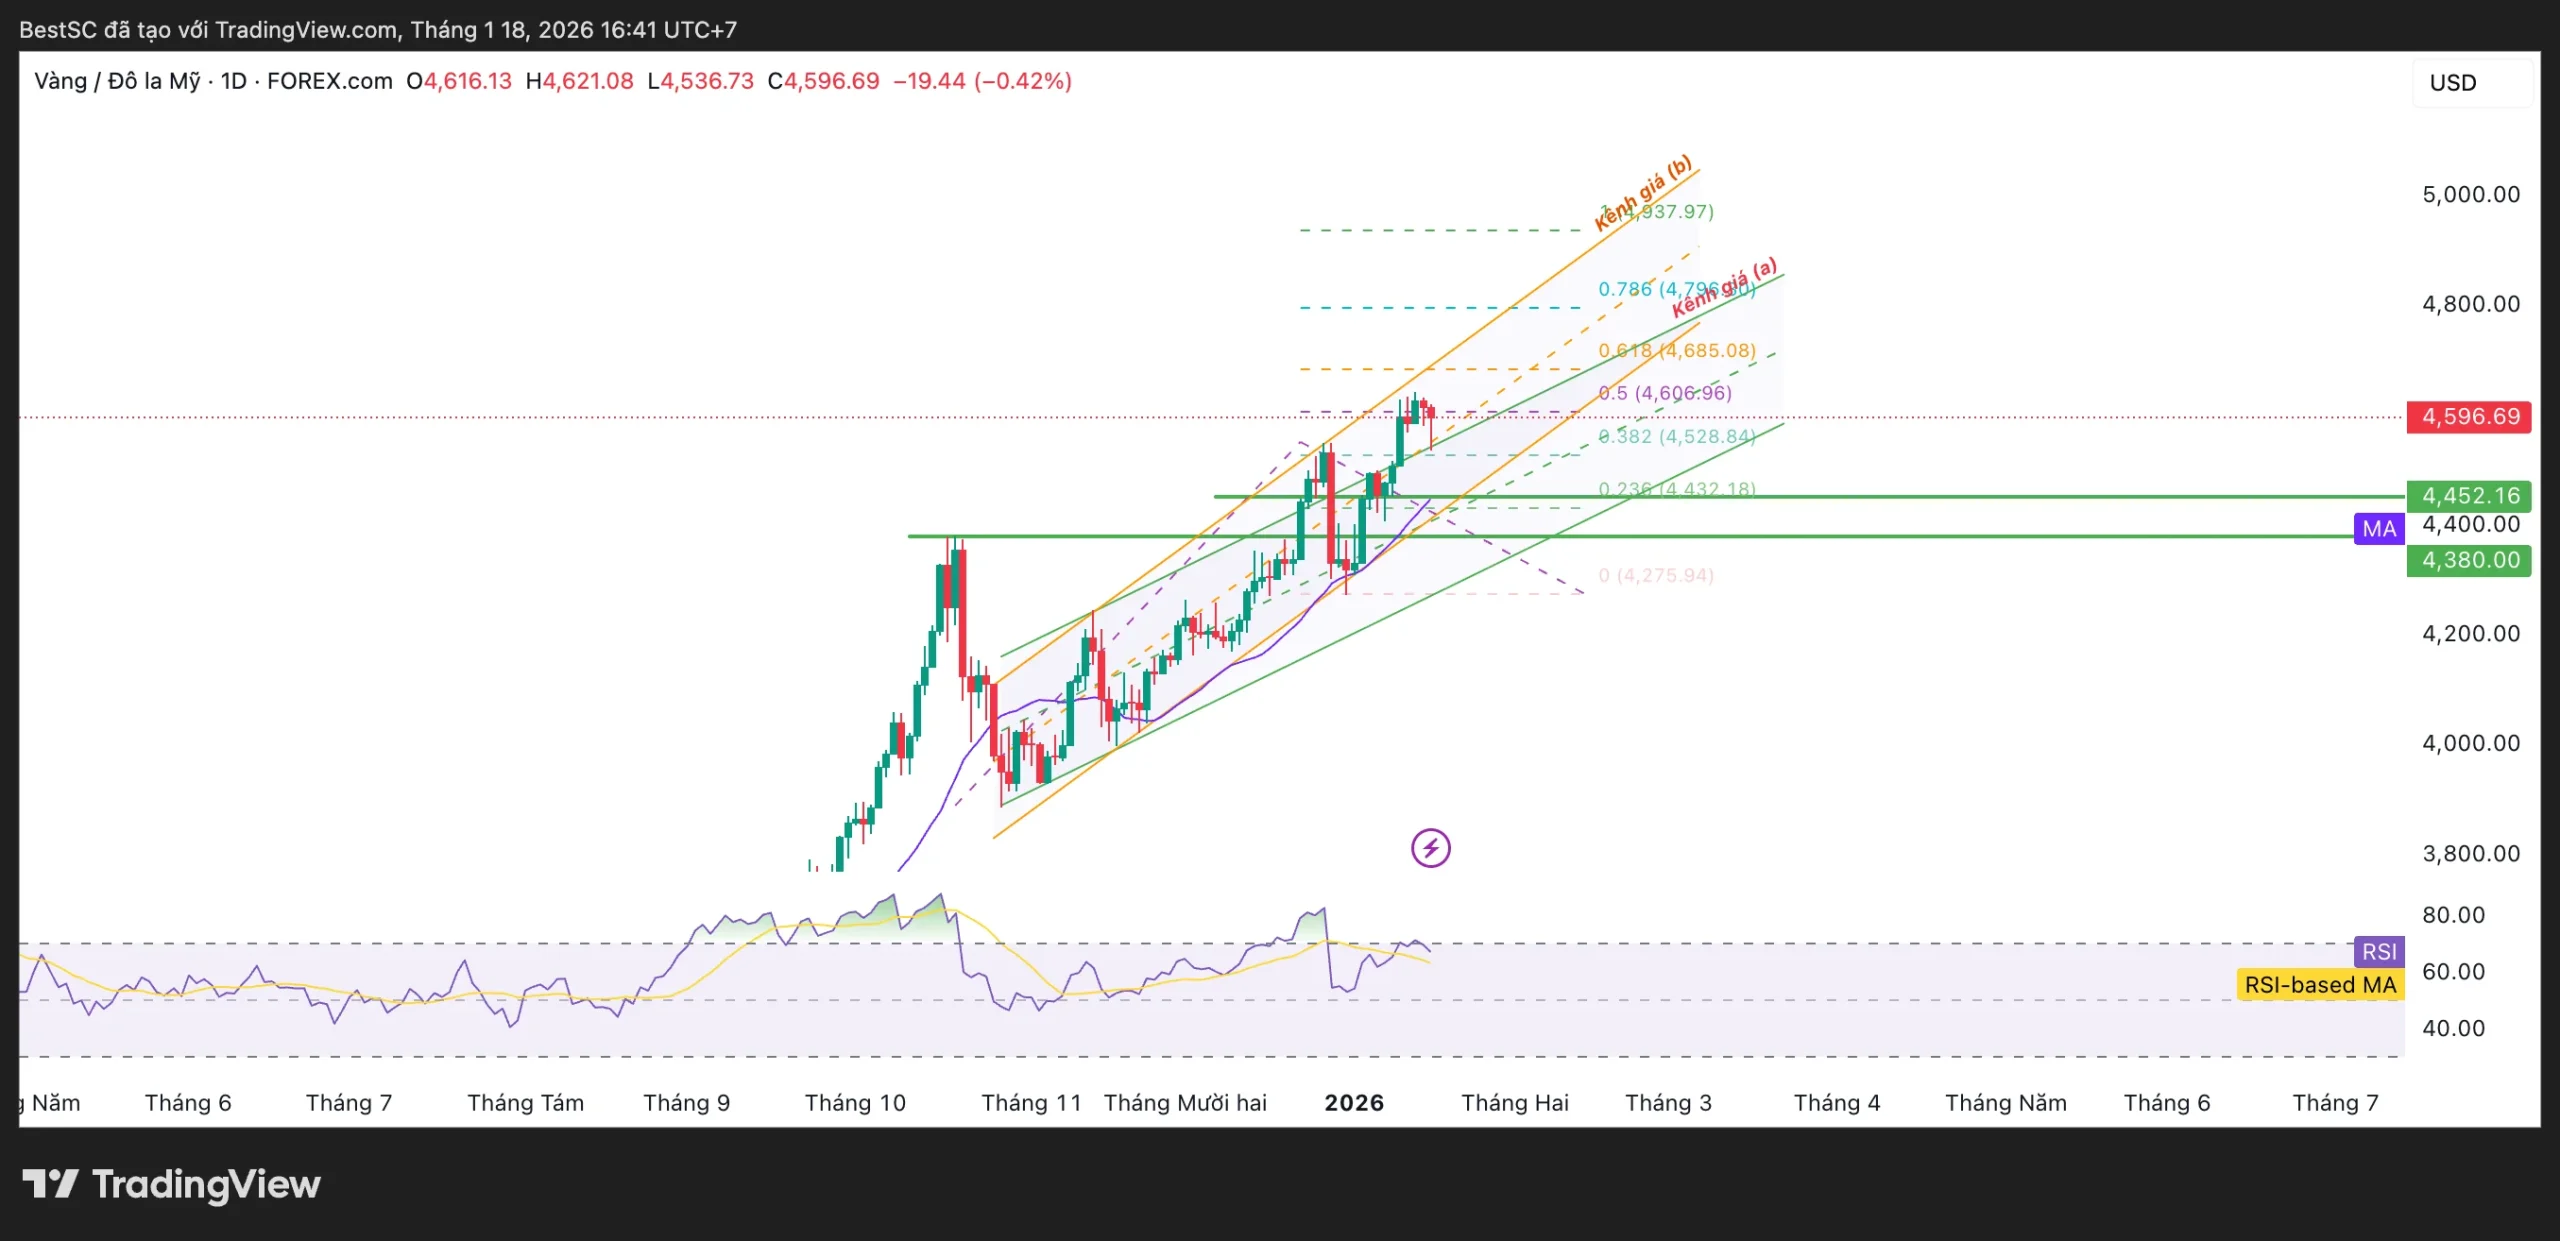2560x1241 pixels.
Task: Click the purple lightning bolt event icon
Action: tap(1430, 848)
